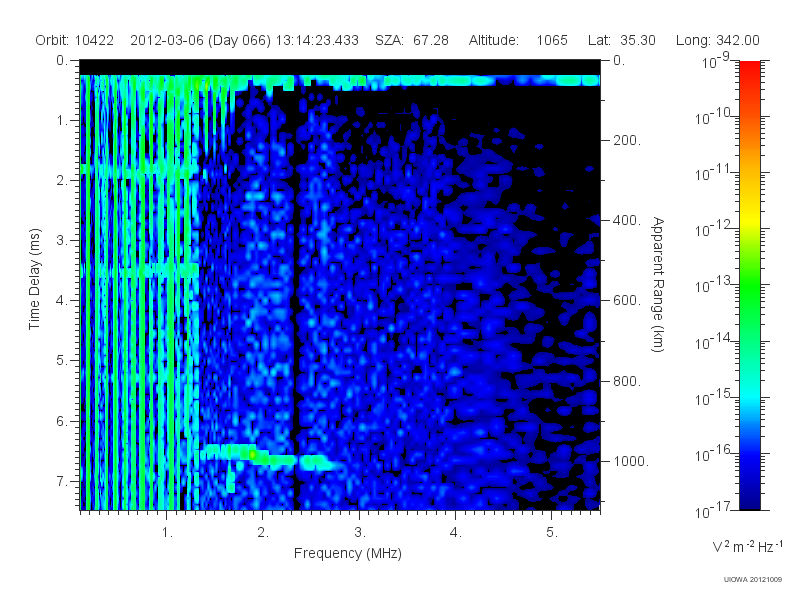Click the 600. apparent range tick label
This screenshot has width=800, height=600.
pyautogui.click(x=627, y=301)
